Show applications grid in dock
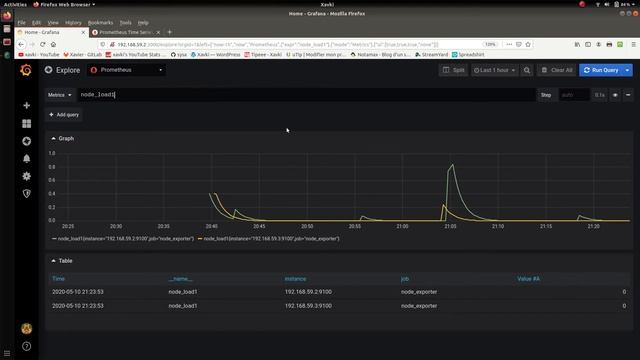640x360 pixels. click(x=7, y=353)
